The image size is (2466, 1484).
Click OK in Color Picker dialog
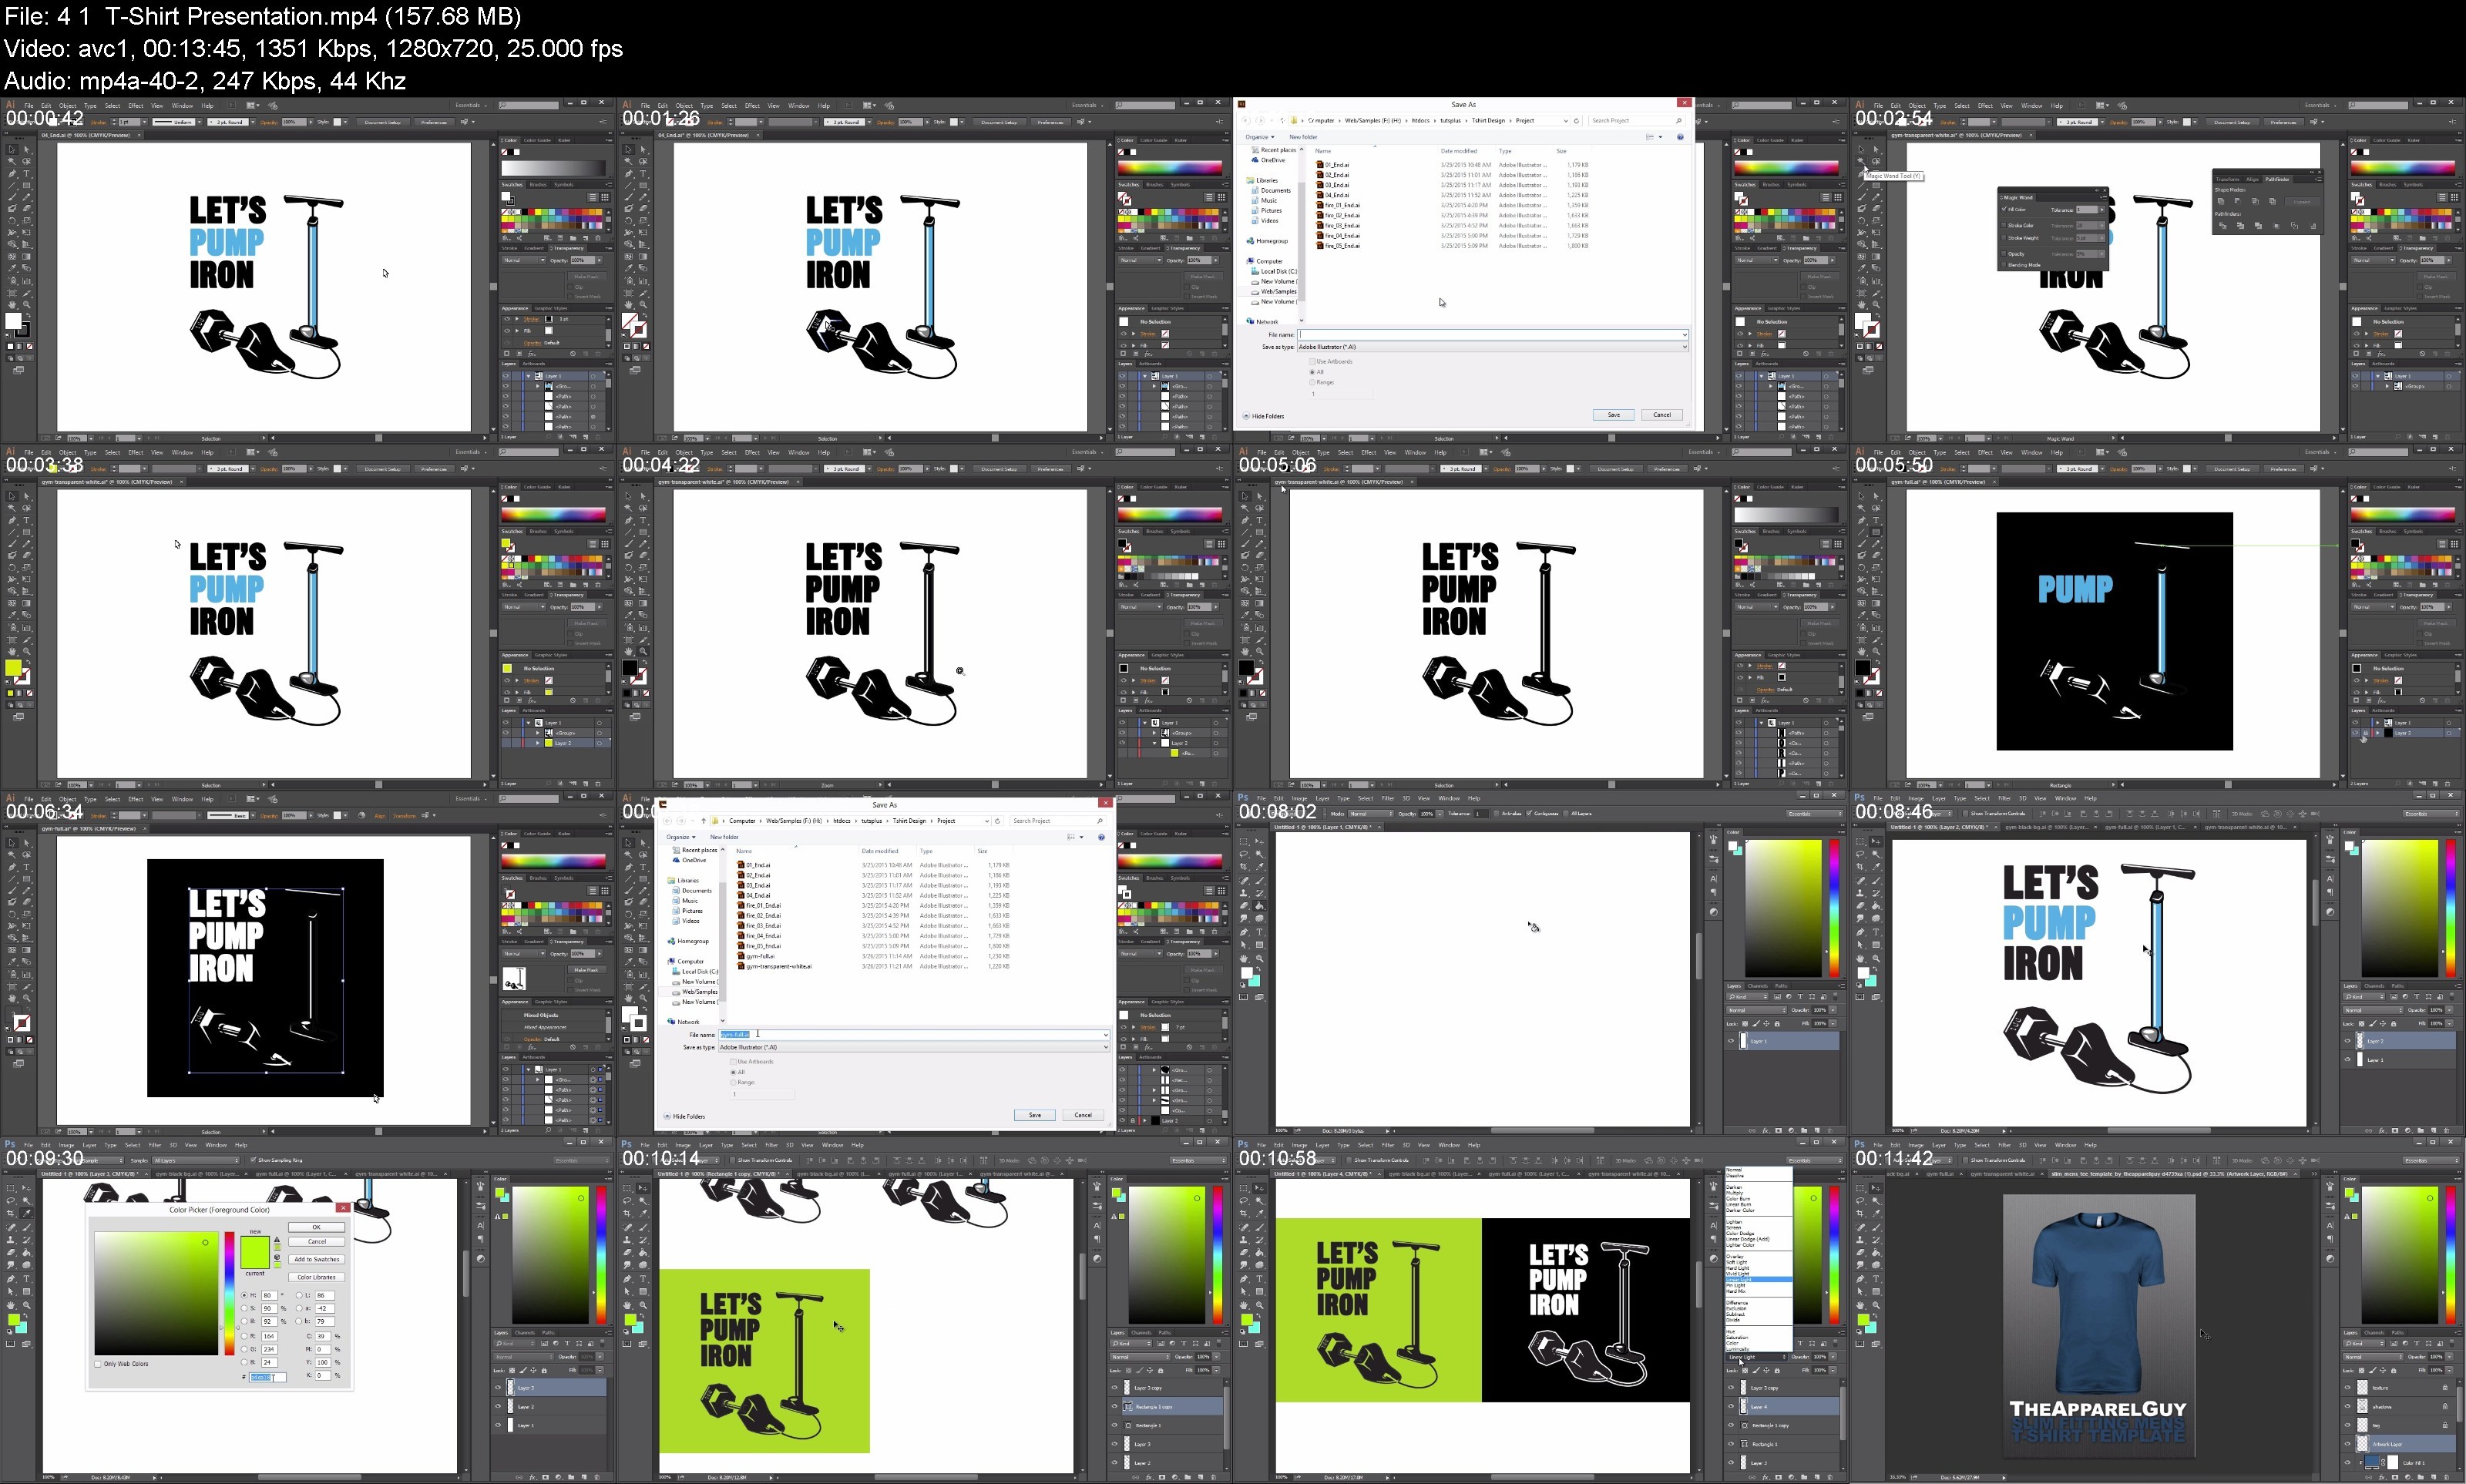coord(317,1228)
